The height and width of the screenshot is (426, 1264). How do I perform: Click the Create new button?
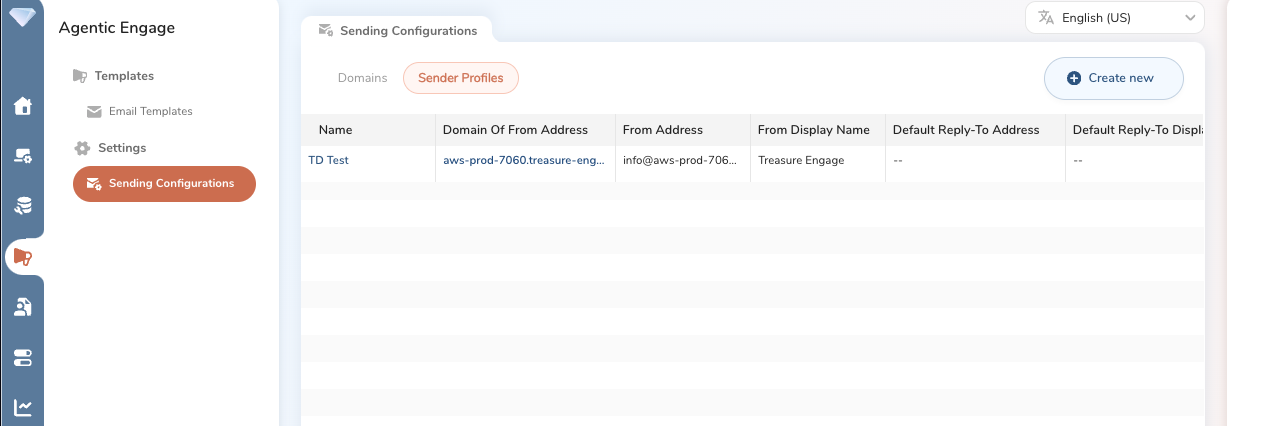click(1113, 78)
